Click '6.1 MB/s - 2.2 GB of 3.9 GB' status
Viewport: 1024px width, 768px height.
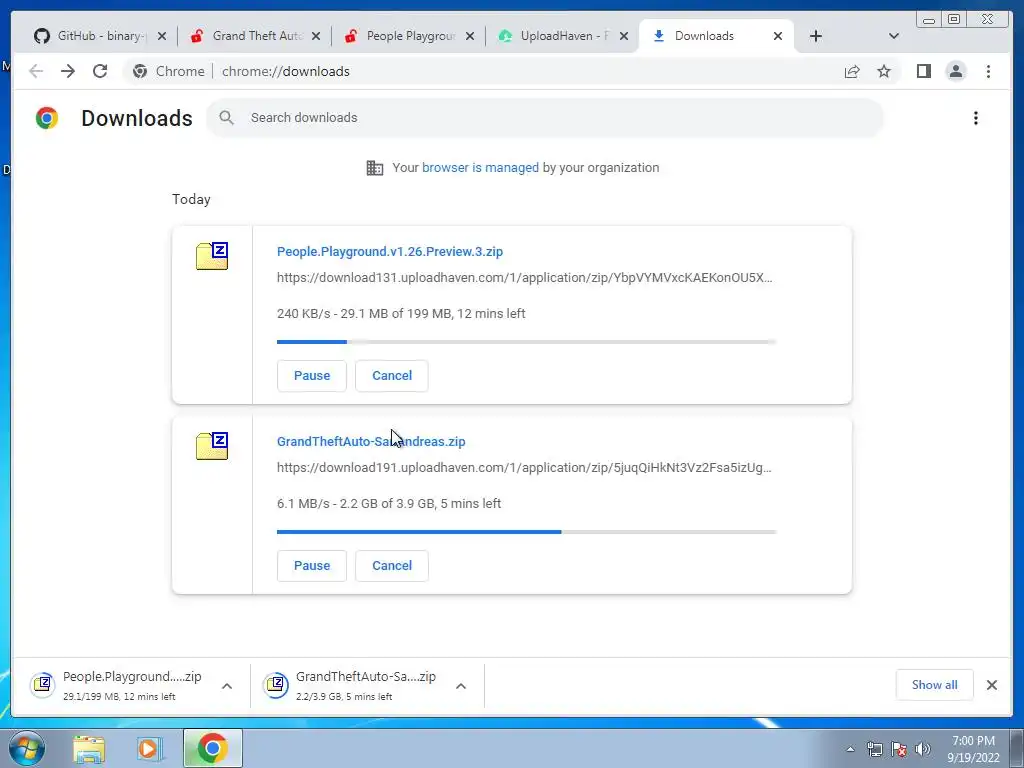coord(389,504)
